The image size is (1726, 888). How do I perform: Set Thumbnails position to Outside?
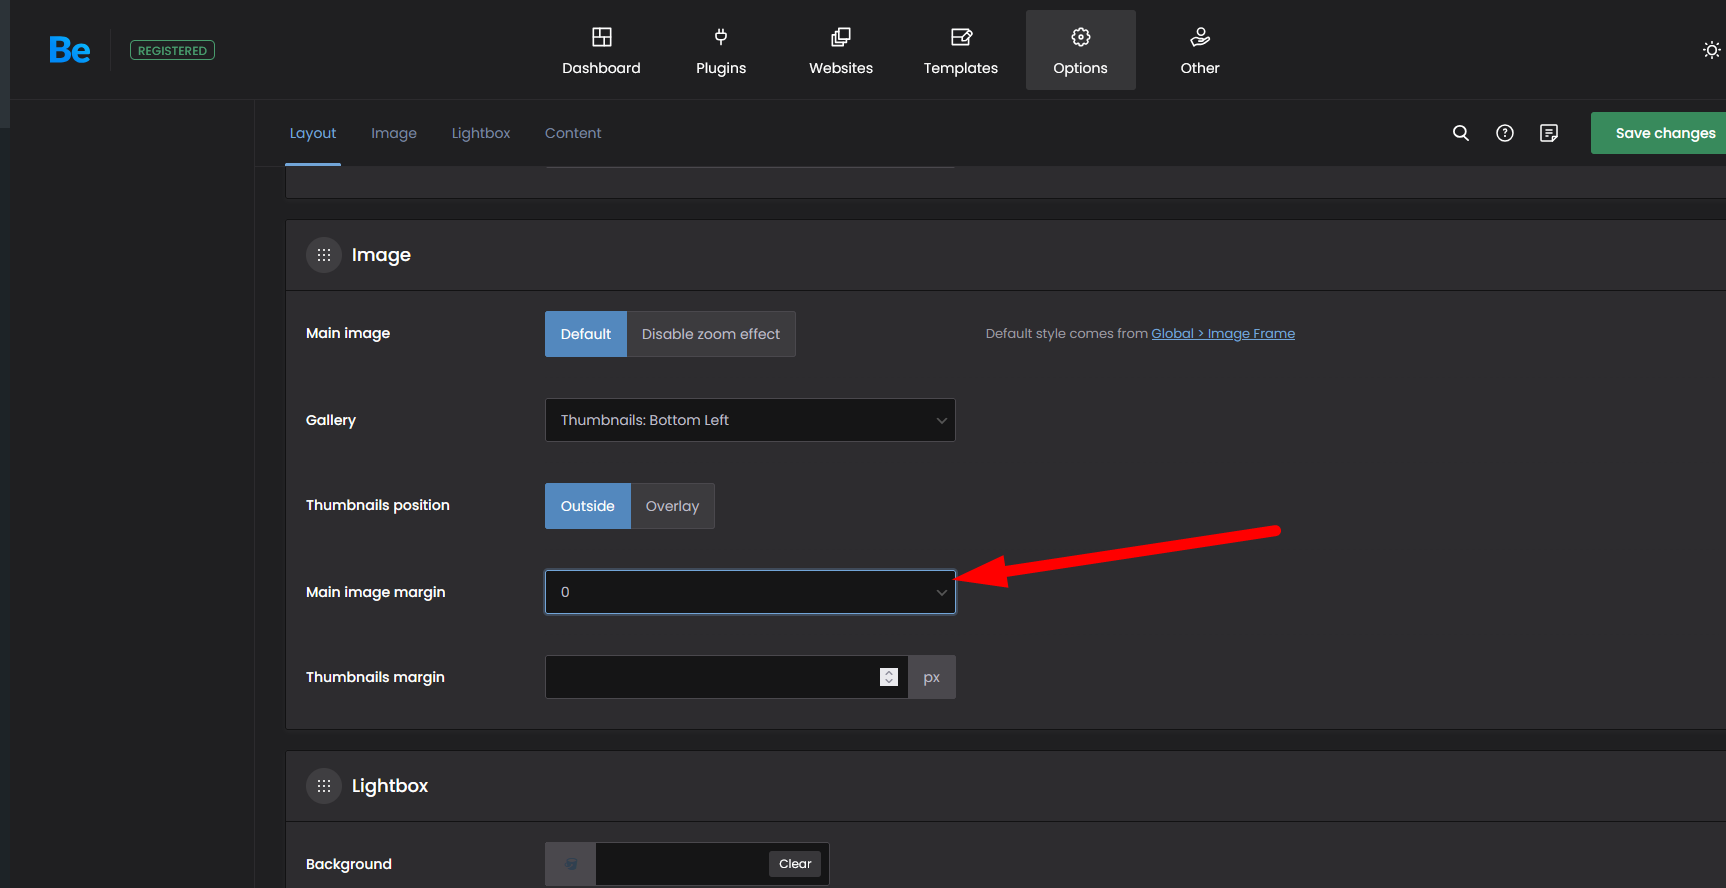pos(587,506)
